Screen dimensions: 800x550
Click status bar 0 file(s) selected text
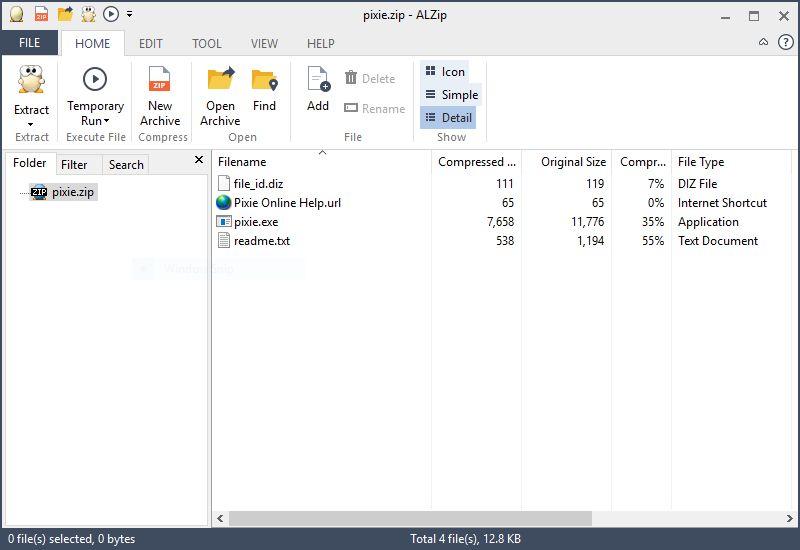pos(71,539)
